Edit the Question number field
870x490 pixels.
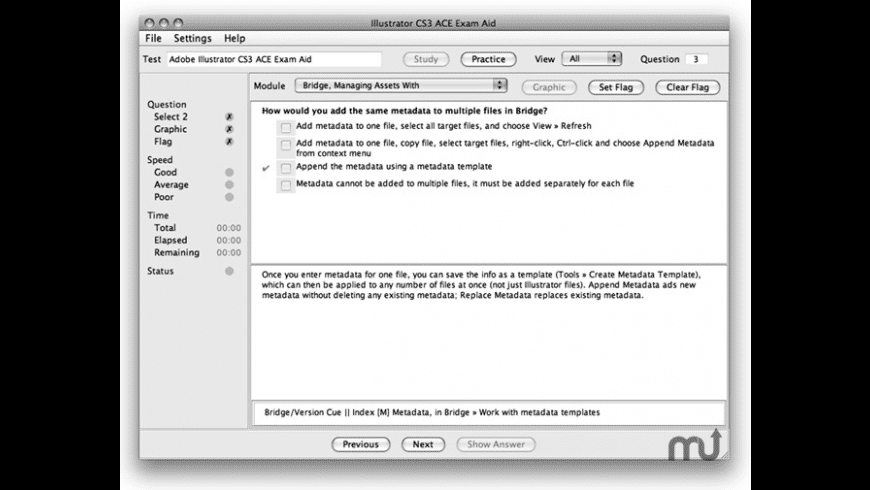pos(696,59)
